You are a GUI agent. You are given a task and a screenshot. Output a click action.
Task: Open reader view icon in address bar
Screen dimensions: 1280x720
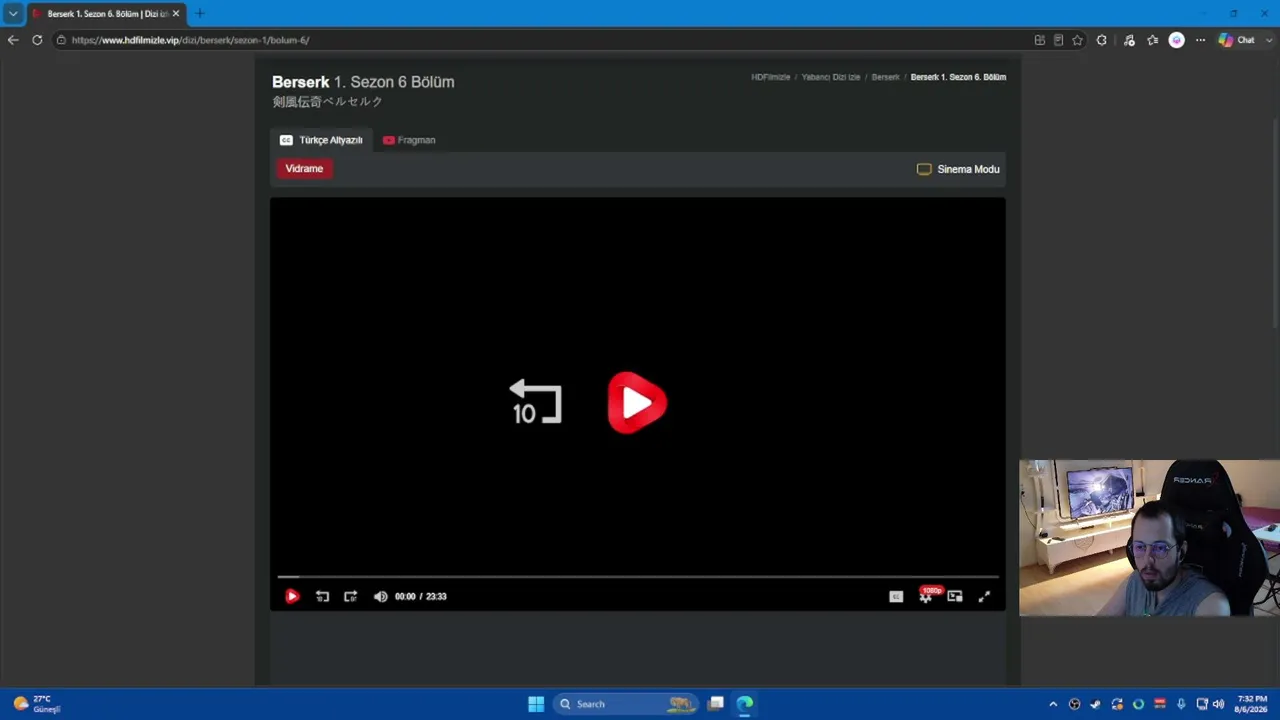(1058, 40)
